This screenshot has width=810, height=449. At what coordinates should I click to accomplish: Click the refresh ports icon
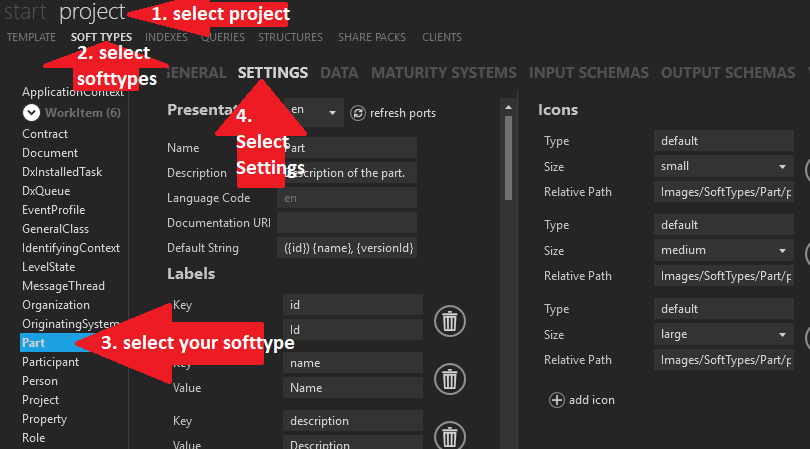(x=357, y=113)
